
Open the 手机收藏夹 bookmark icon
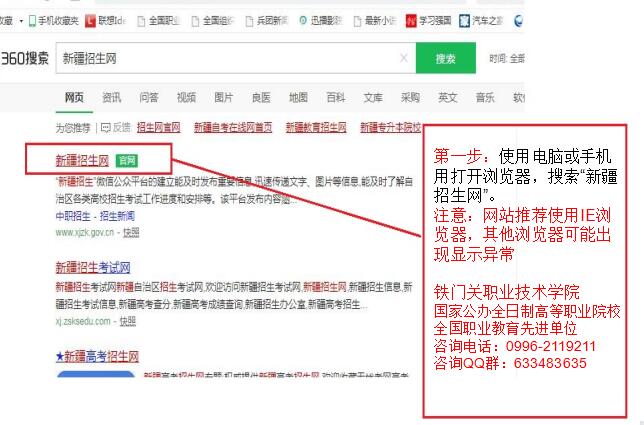coord(33,20)
